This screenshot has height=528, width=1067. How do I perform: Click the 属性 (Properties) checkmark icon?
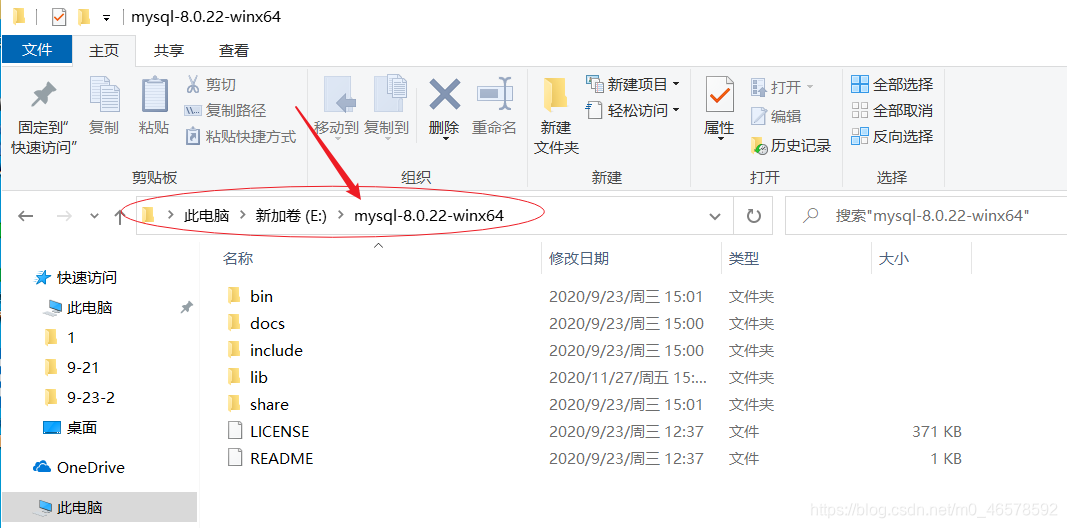pos(719,95)
